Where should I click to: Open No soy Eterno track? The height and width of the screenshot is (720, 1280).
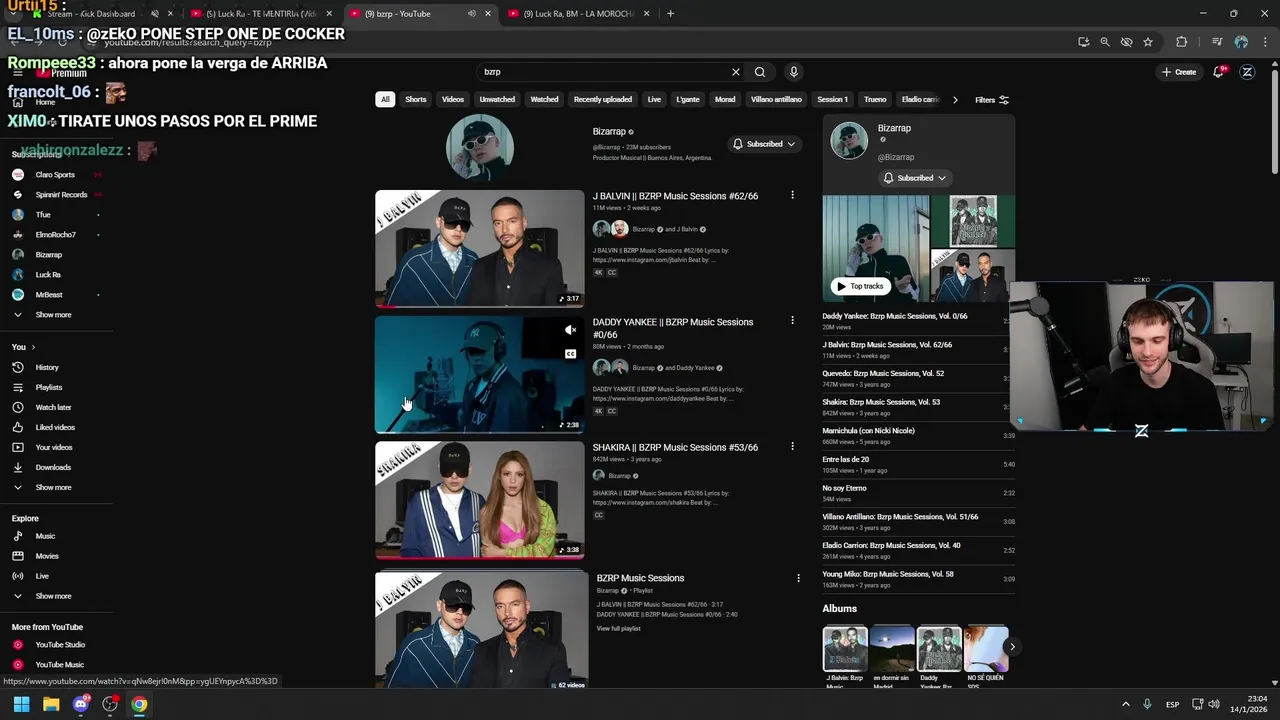pyautogui.click(x=844, y=488)
